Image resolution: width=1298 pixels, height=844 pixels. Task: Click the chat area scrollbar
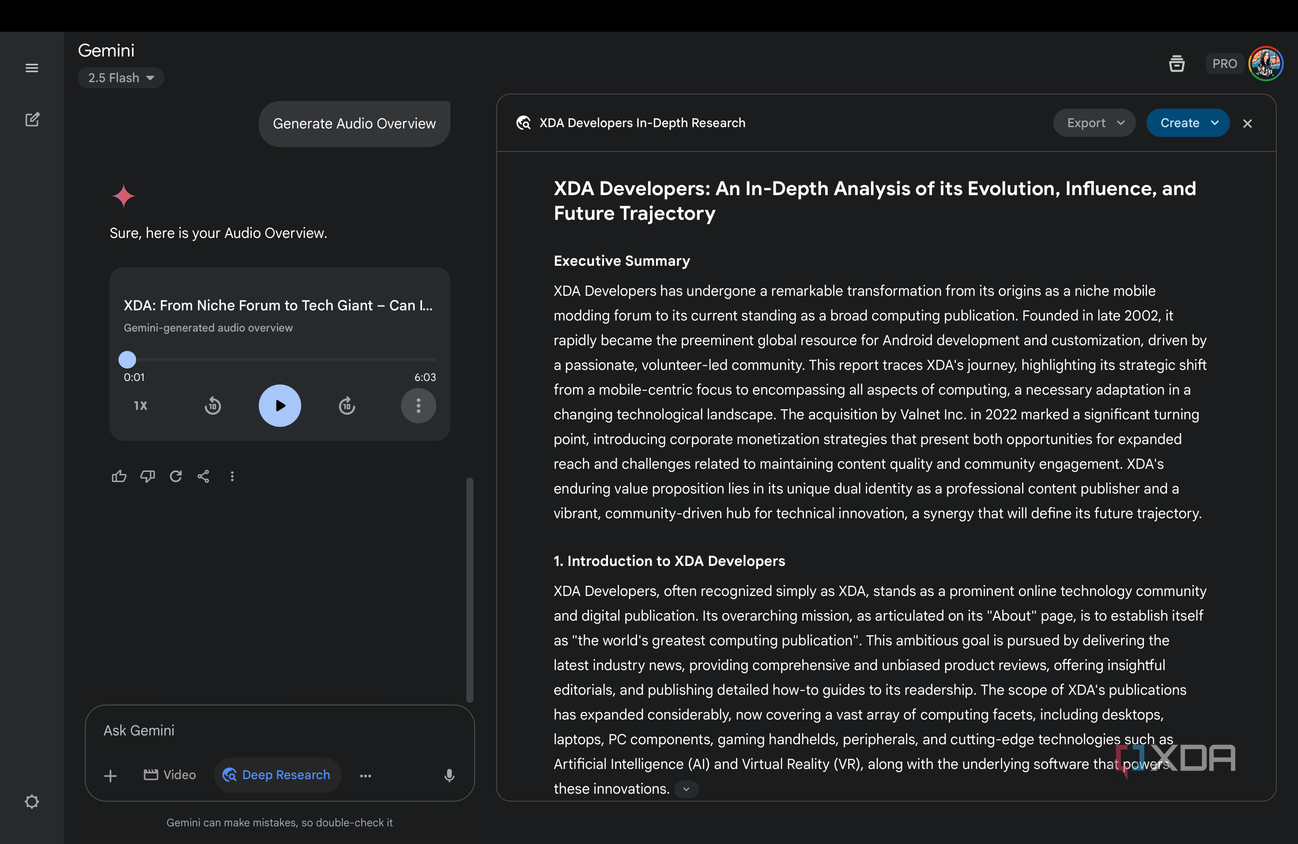pyautogui.click(x=470, y=589)
